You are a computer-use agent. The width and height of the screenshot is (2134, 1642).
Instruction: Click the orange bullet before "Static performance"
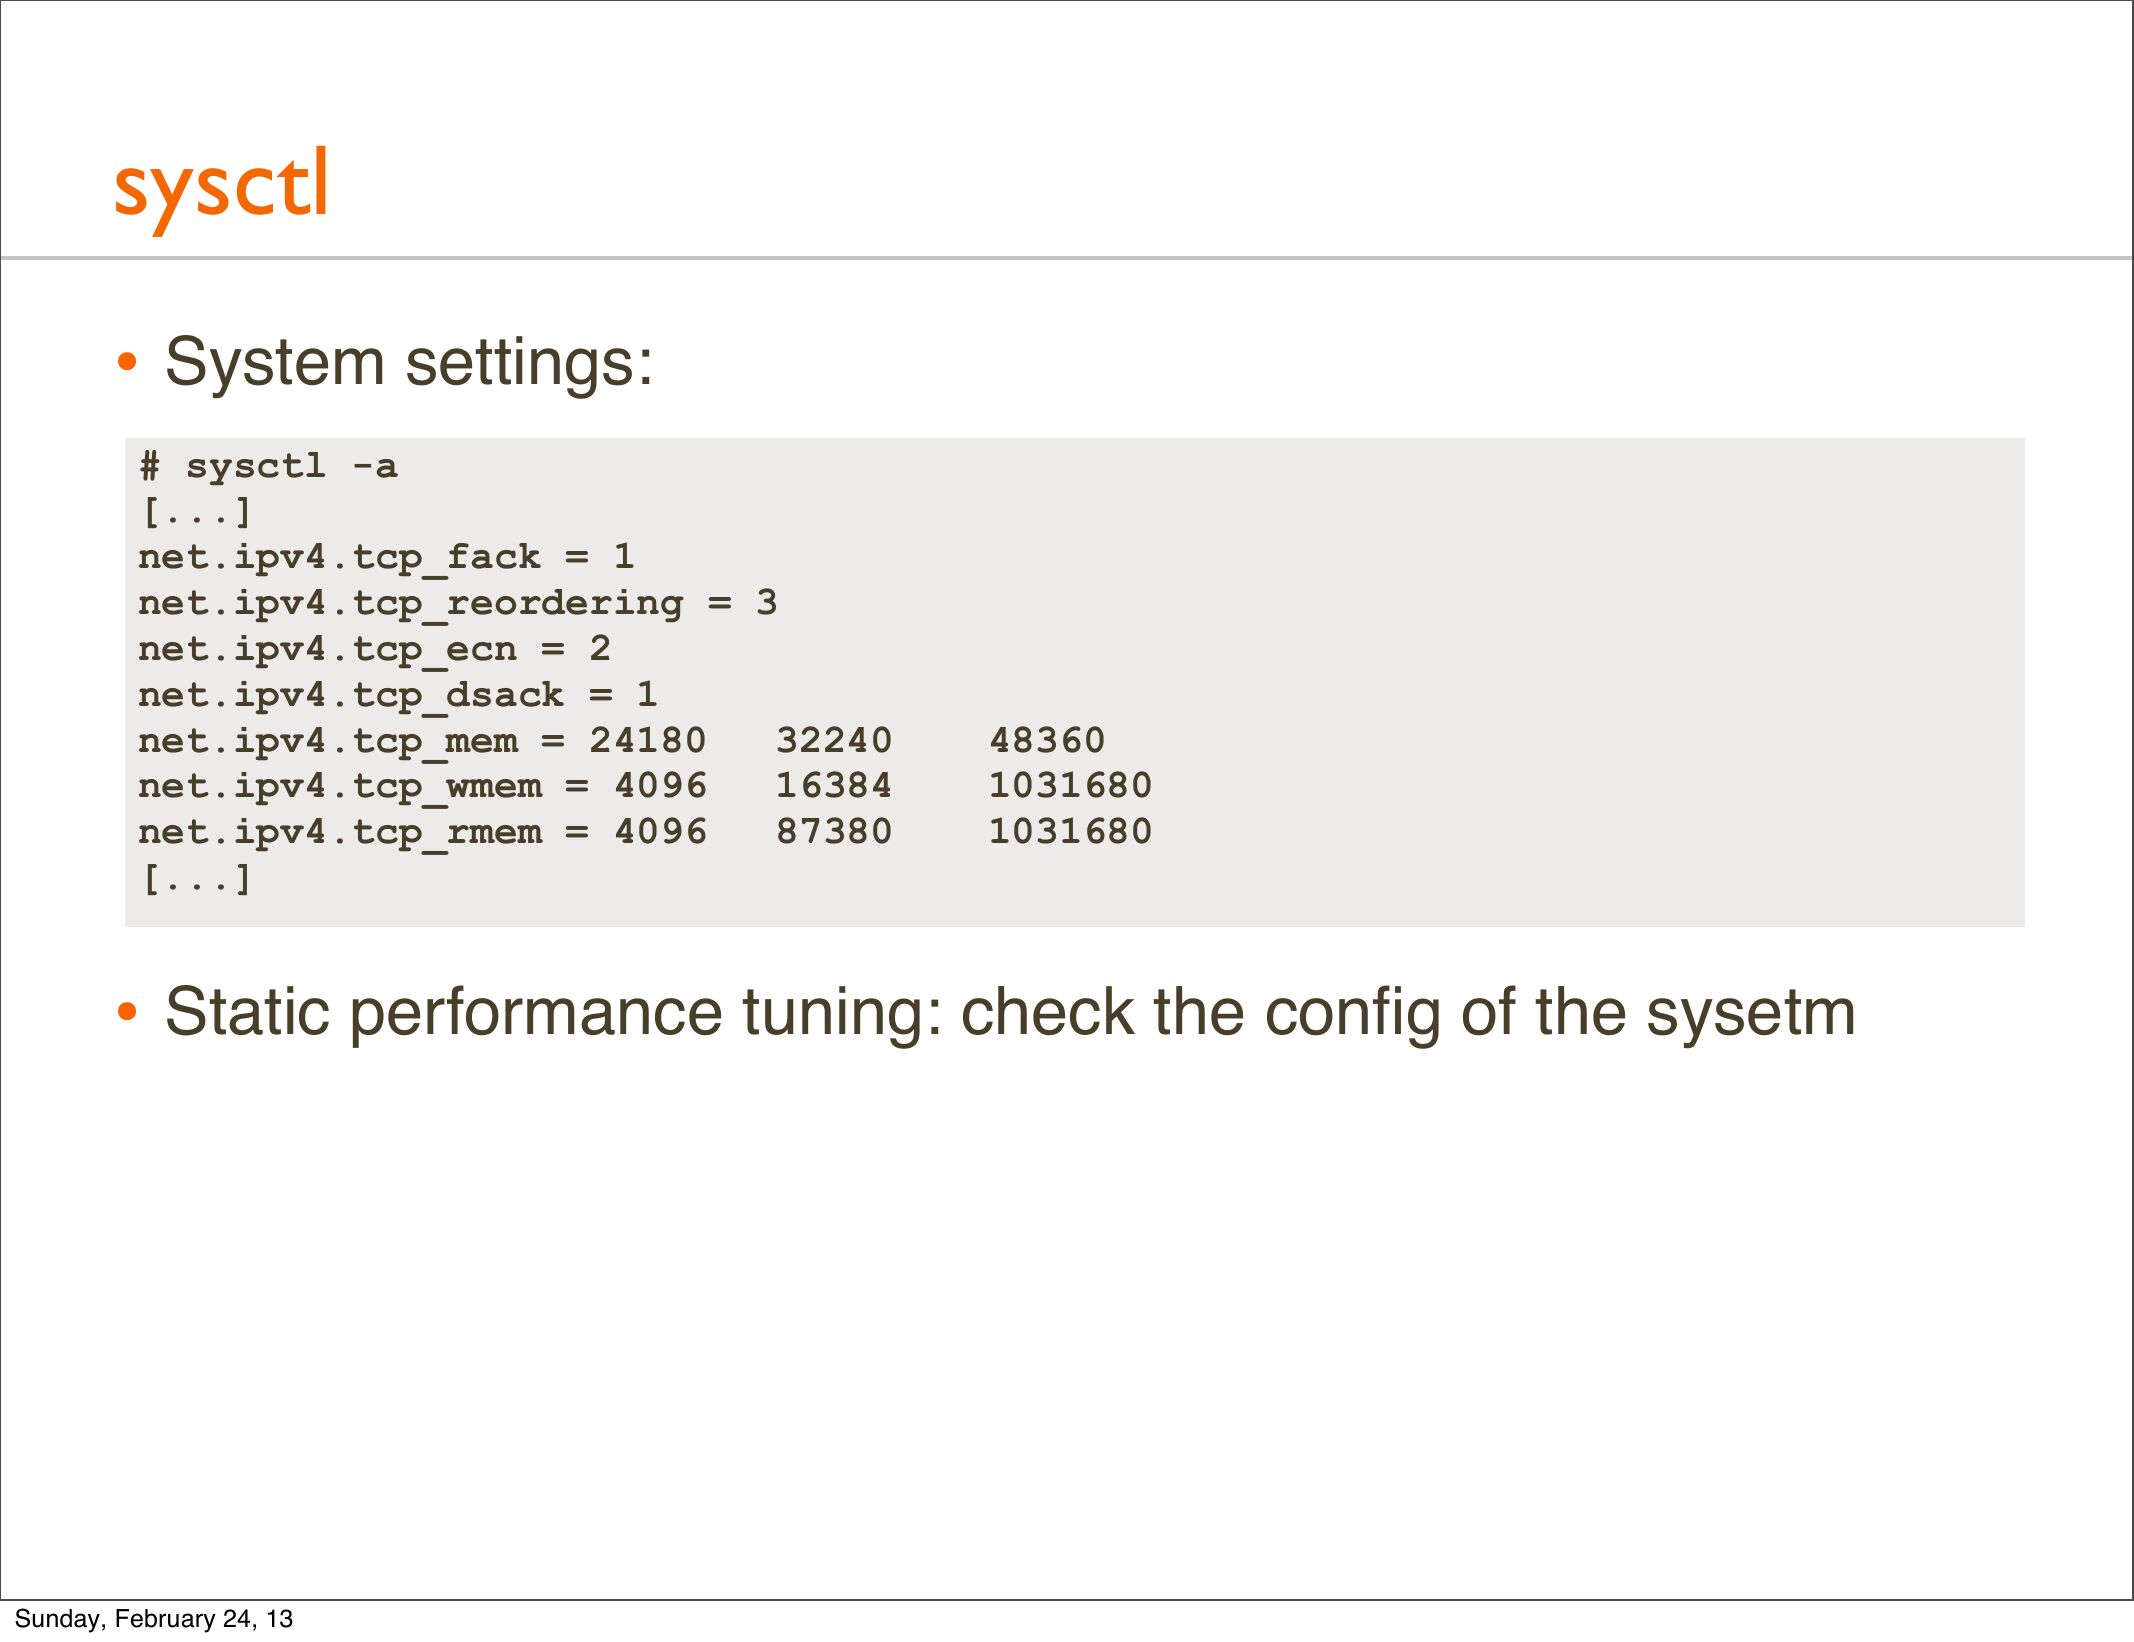coord(127,1013)
